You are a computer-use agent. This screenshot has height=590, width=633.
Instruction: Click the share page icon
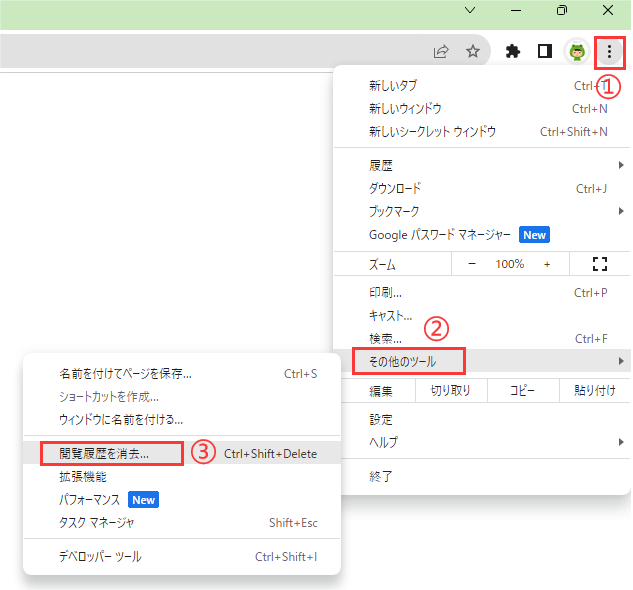(x=441, y=51)
